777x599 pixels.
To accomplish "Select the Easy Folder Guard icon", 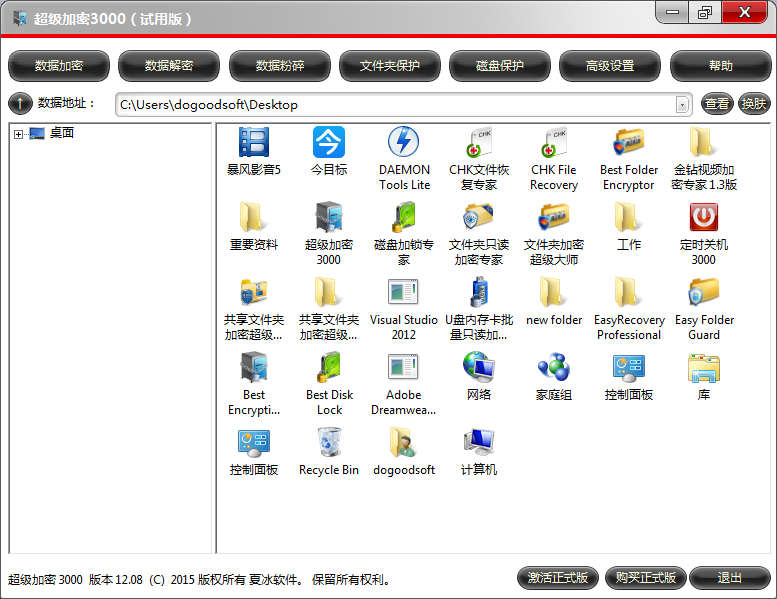I will [704, 292].
